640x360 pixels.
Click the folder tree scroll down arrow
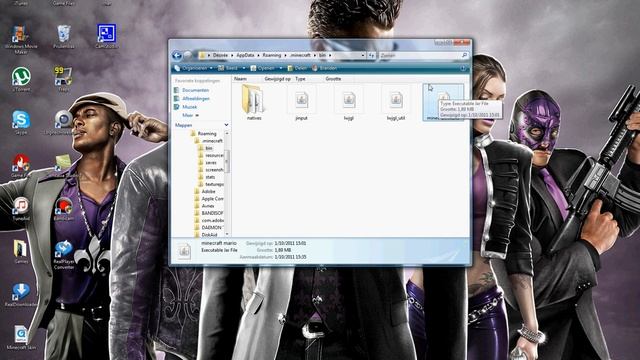coord(227,234)
